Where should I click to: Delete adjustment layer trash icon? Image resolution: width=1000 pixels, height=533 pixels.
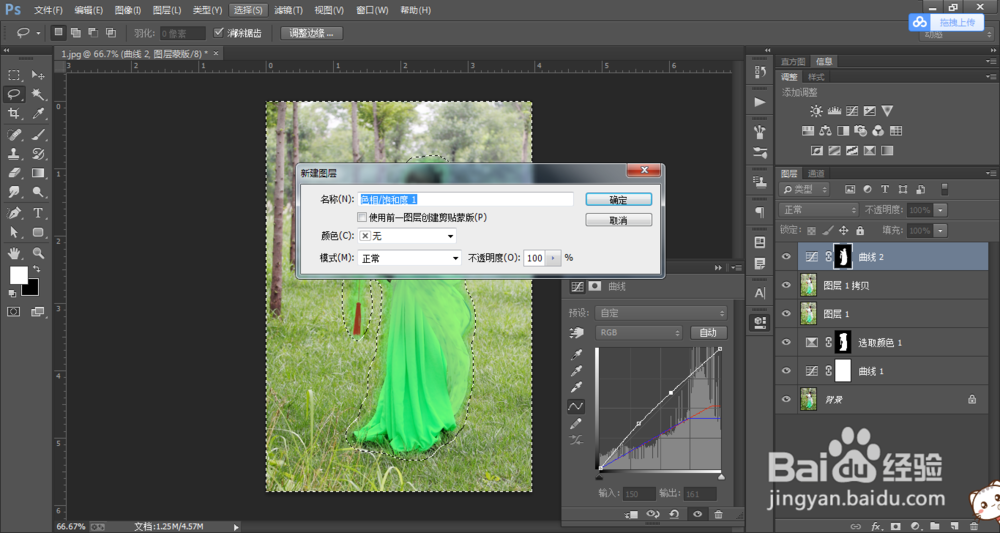719,514
